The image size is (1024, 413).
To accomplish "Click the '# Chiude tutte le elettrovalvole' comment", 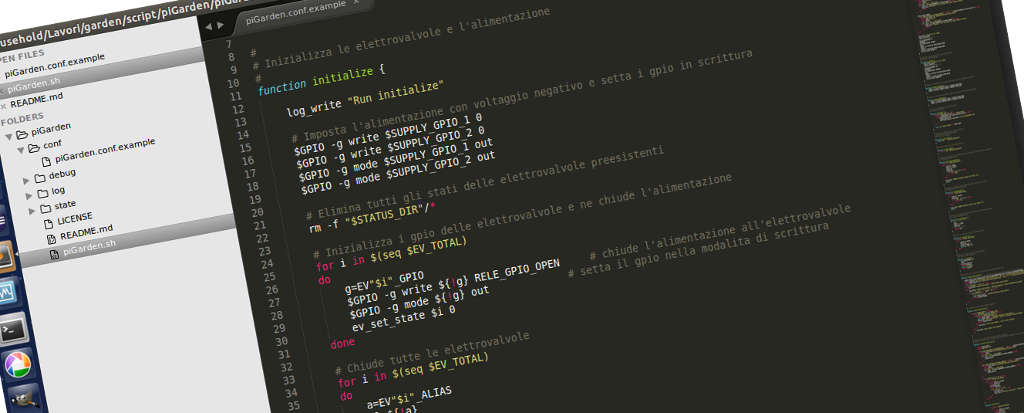I will pos(432,353).
